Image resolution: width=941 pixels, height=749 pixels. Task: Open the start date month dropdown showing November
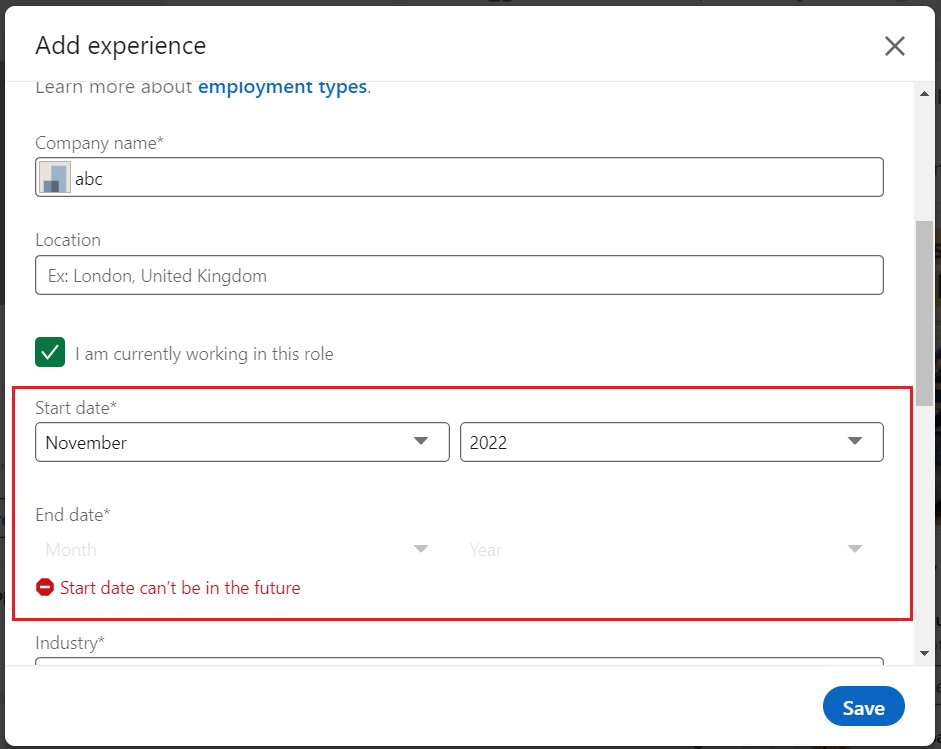click(x=242, y=442)
